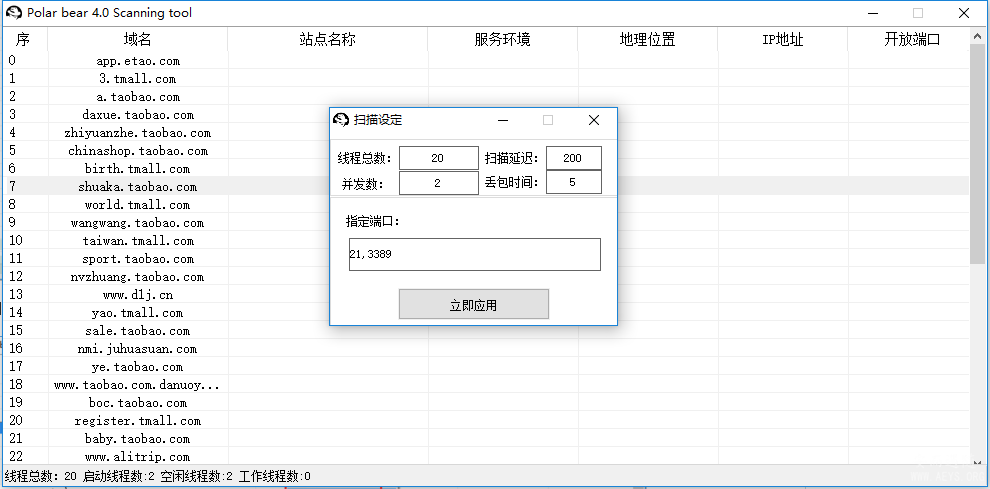Screen dimensions: 990x489
Task: Select row www.taobao.com.danuoy...
Action: point(486,385)
